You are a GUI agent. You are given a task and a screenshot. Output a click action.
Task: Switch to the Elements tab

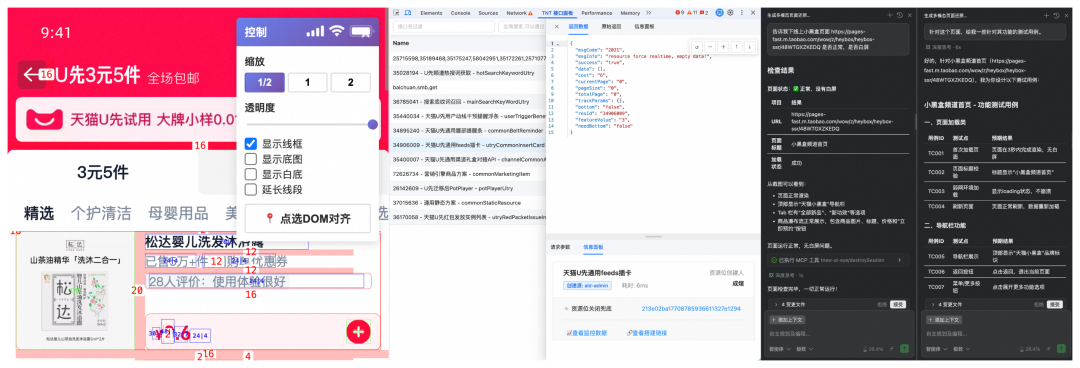click(431, 13)
